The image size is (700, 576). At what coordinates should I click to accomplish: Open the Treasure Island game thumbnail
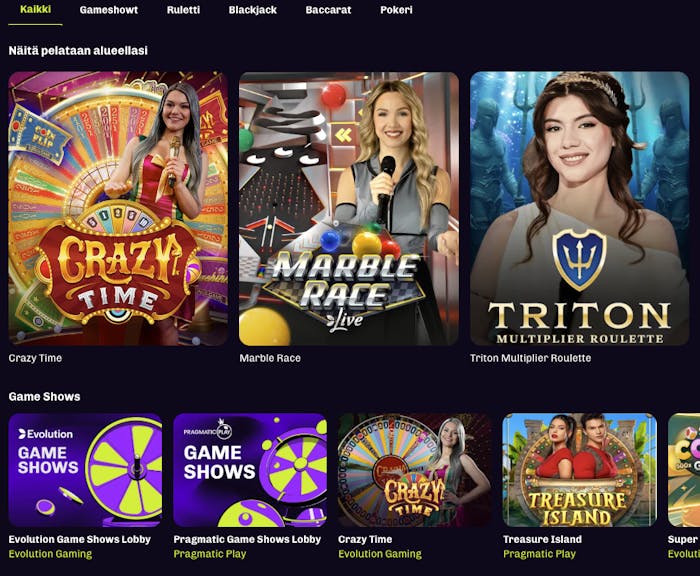(579, 470)
